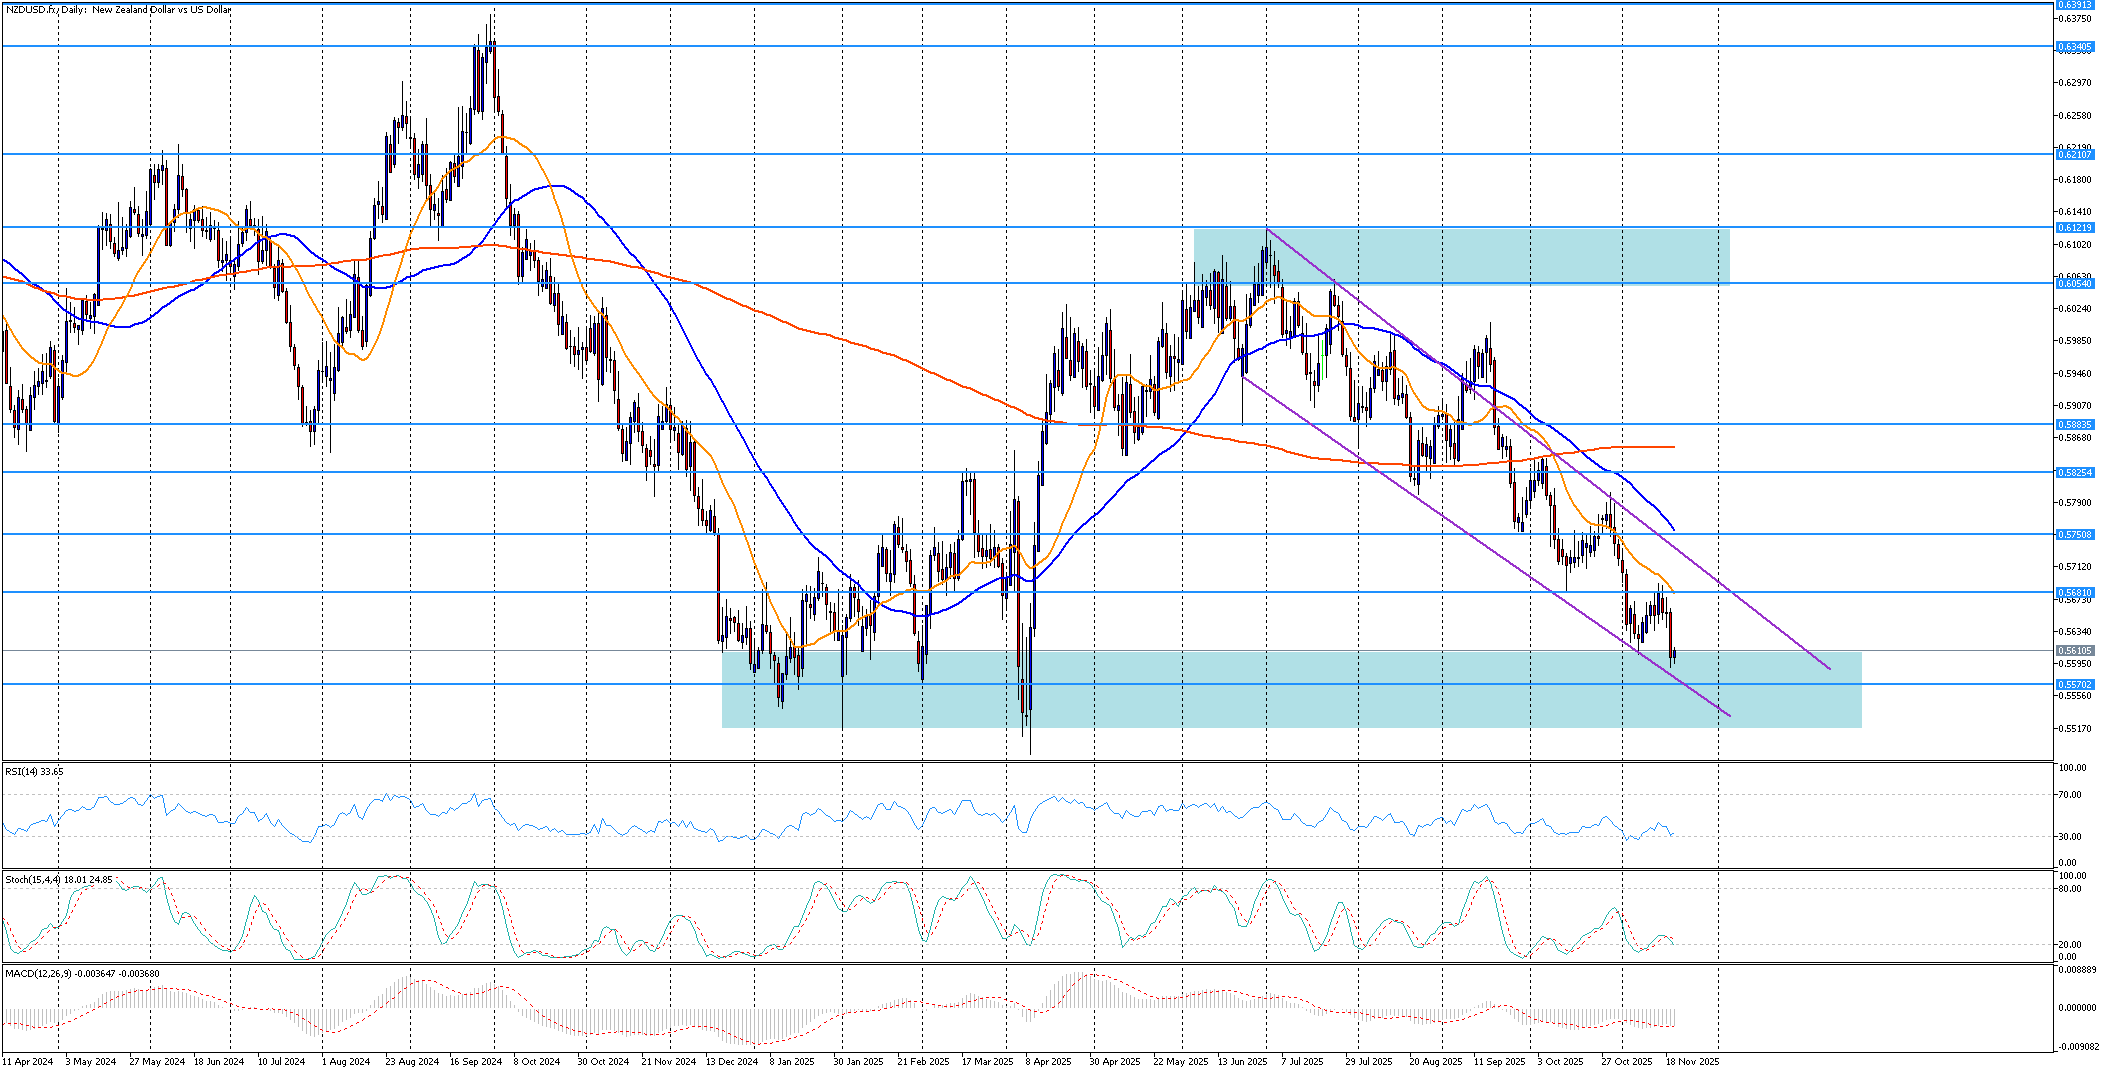
Task: Click the 0.58835 horizontal line label
Action: click(x=2074, y=425)
